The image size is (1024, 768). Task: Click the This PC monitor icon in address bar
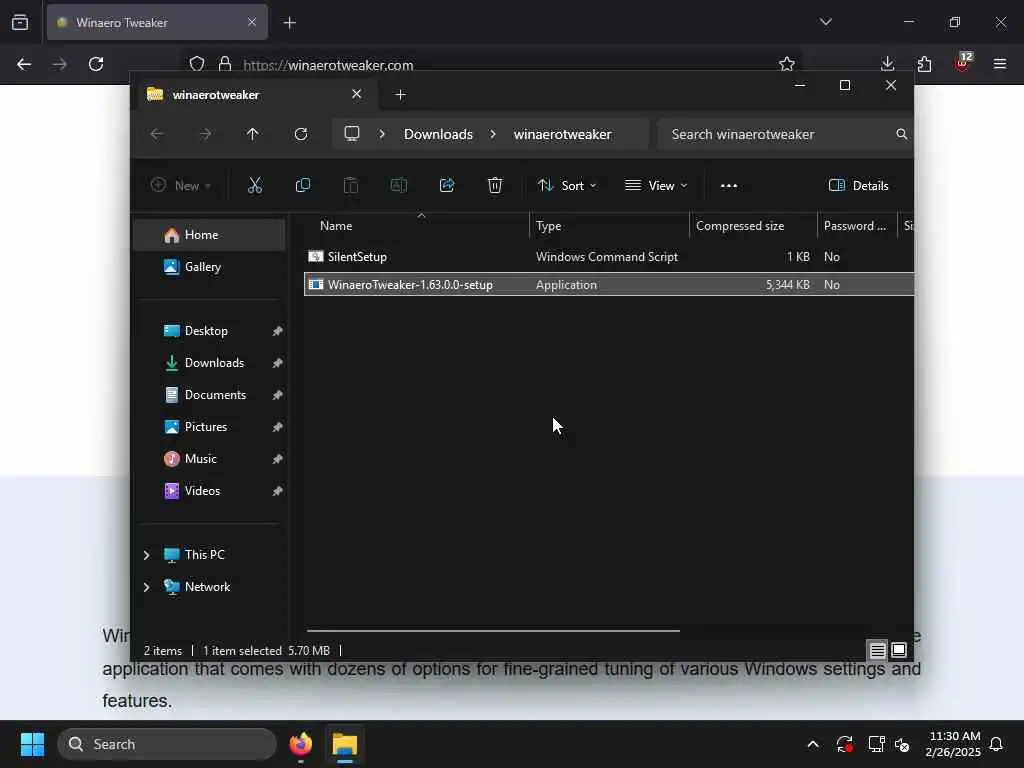coord(352,134)
